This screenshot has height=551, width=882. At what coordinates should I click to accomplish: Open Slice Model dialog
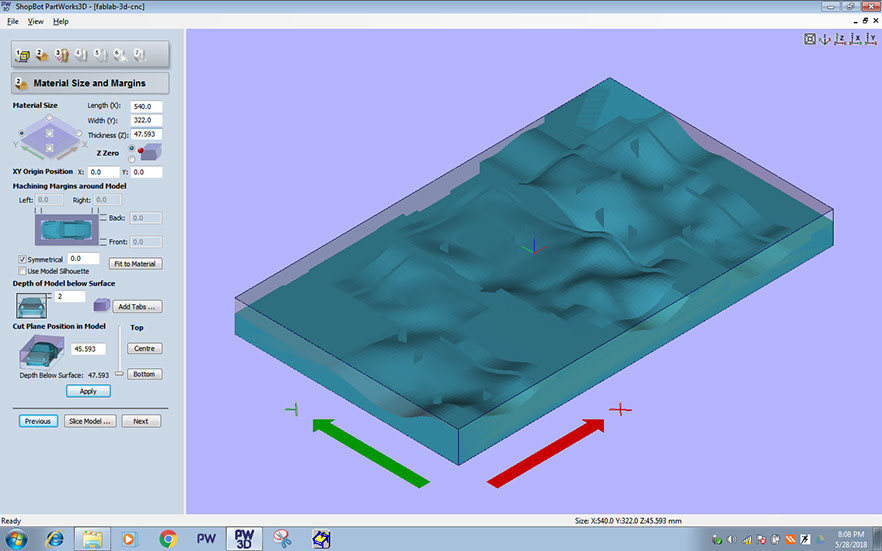90,421
